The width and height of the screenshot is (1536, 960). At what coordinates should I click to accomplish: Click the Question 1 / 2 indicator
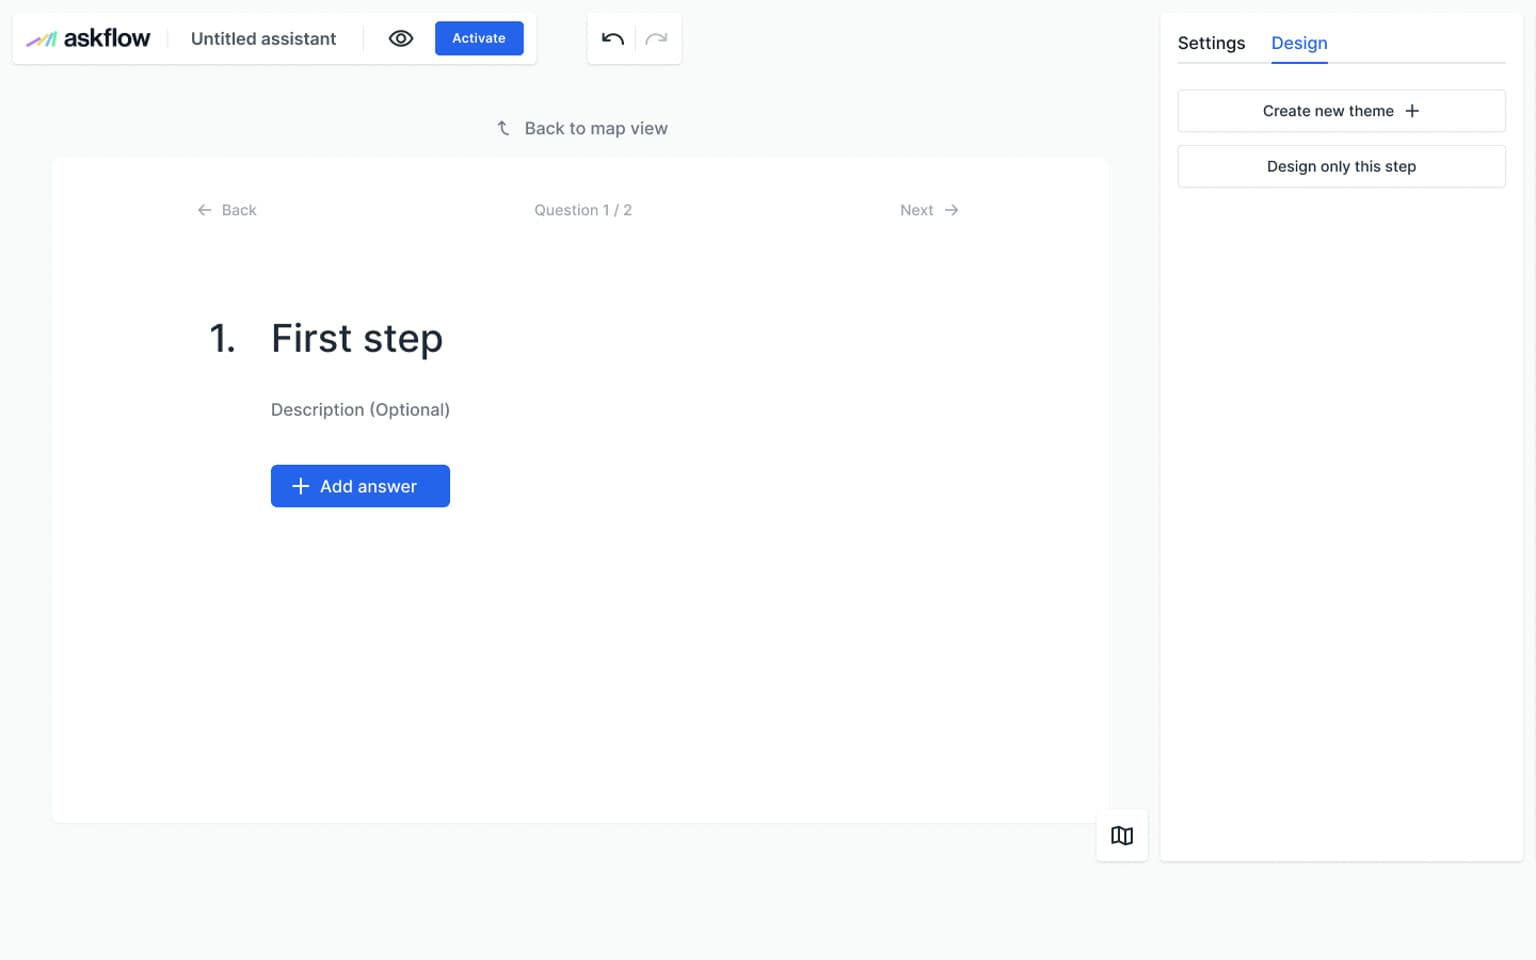583,210
